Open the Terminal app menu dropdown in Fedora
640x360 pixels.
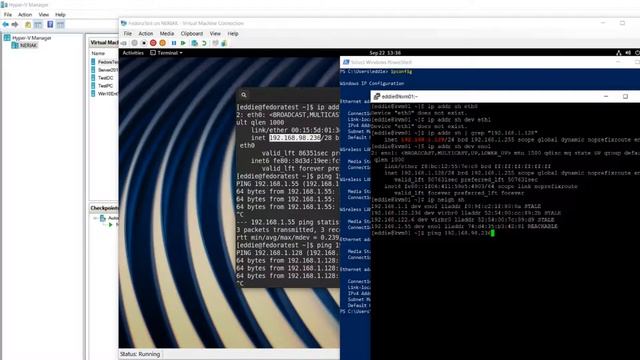coord(167,53)
